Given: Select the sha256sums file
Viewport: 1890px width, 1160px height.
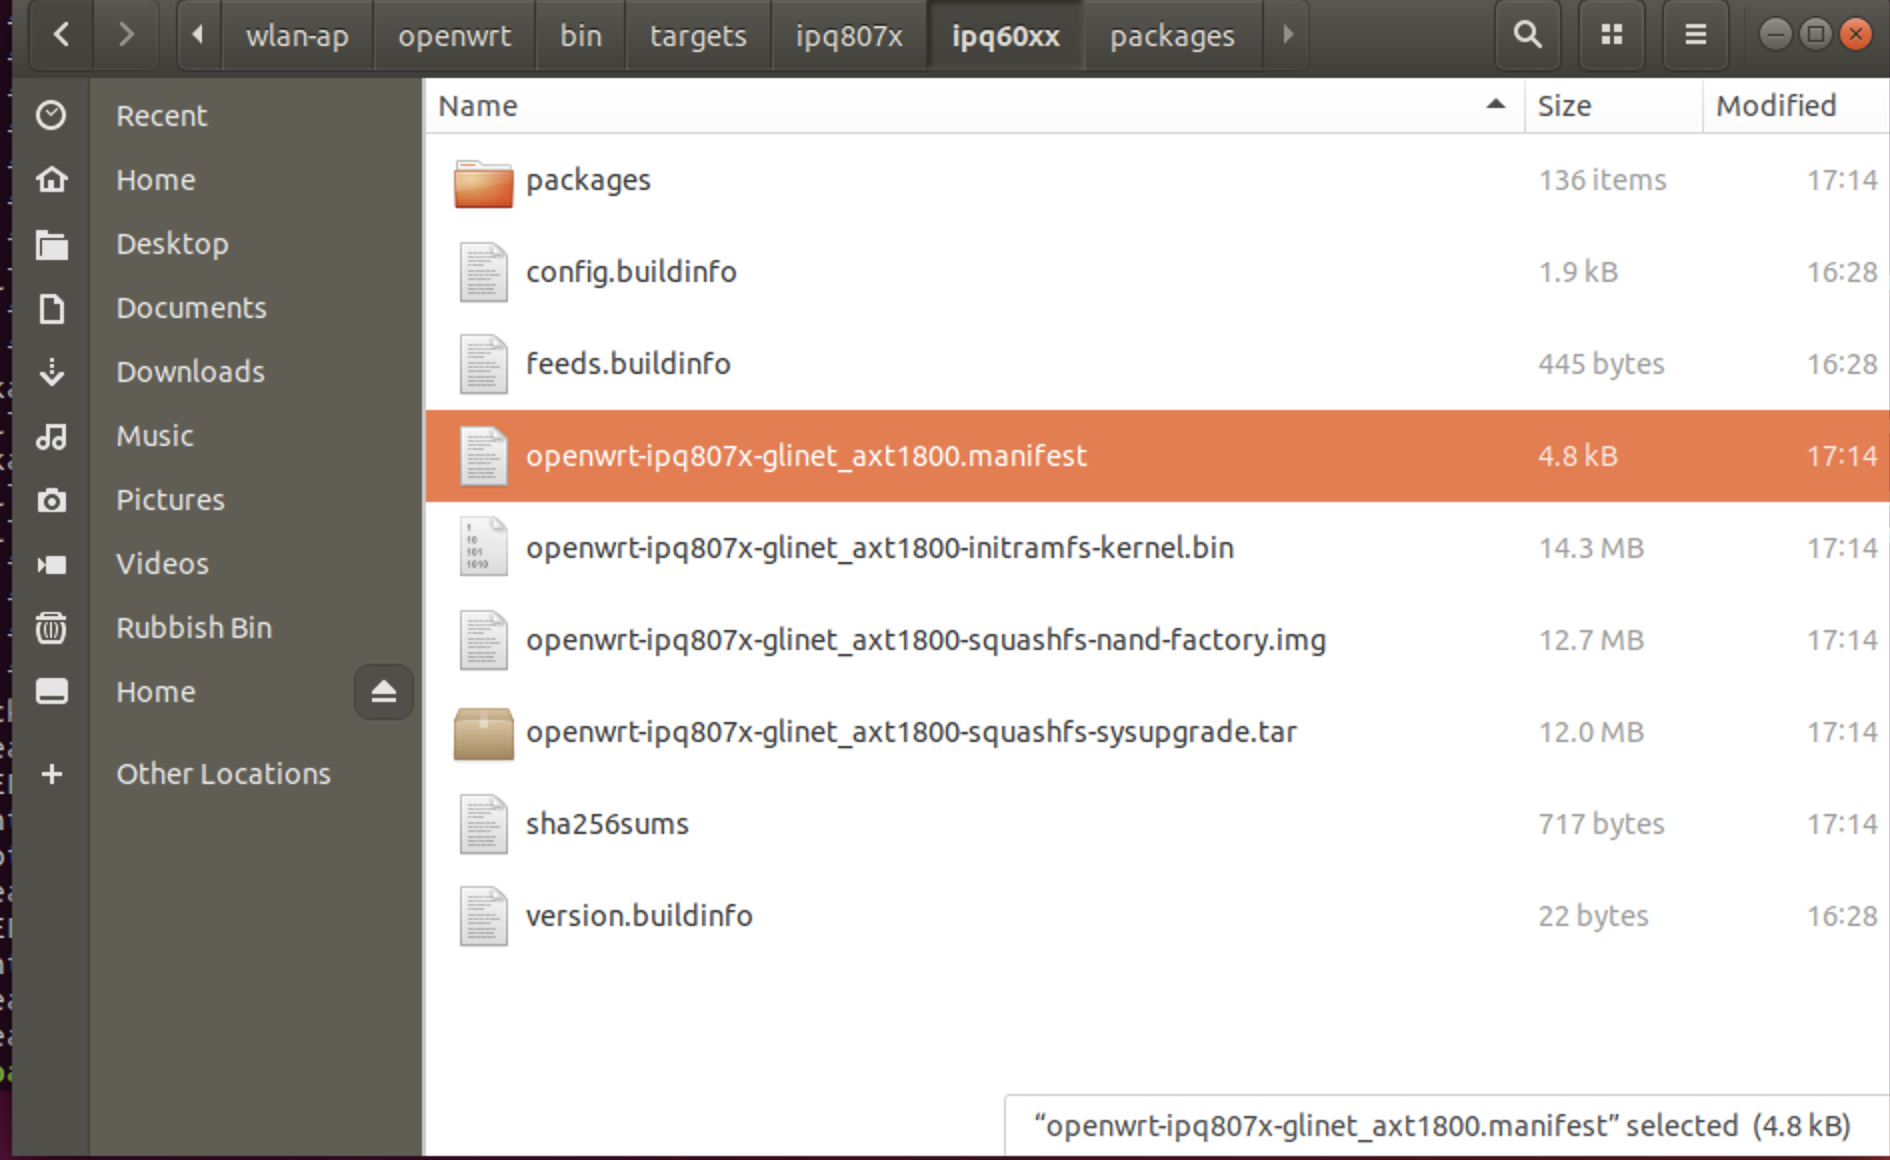Looking at the screenshot, I should point(607,823).
